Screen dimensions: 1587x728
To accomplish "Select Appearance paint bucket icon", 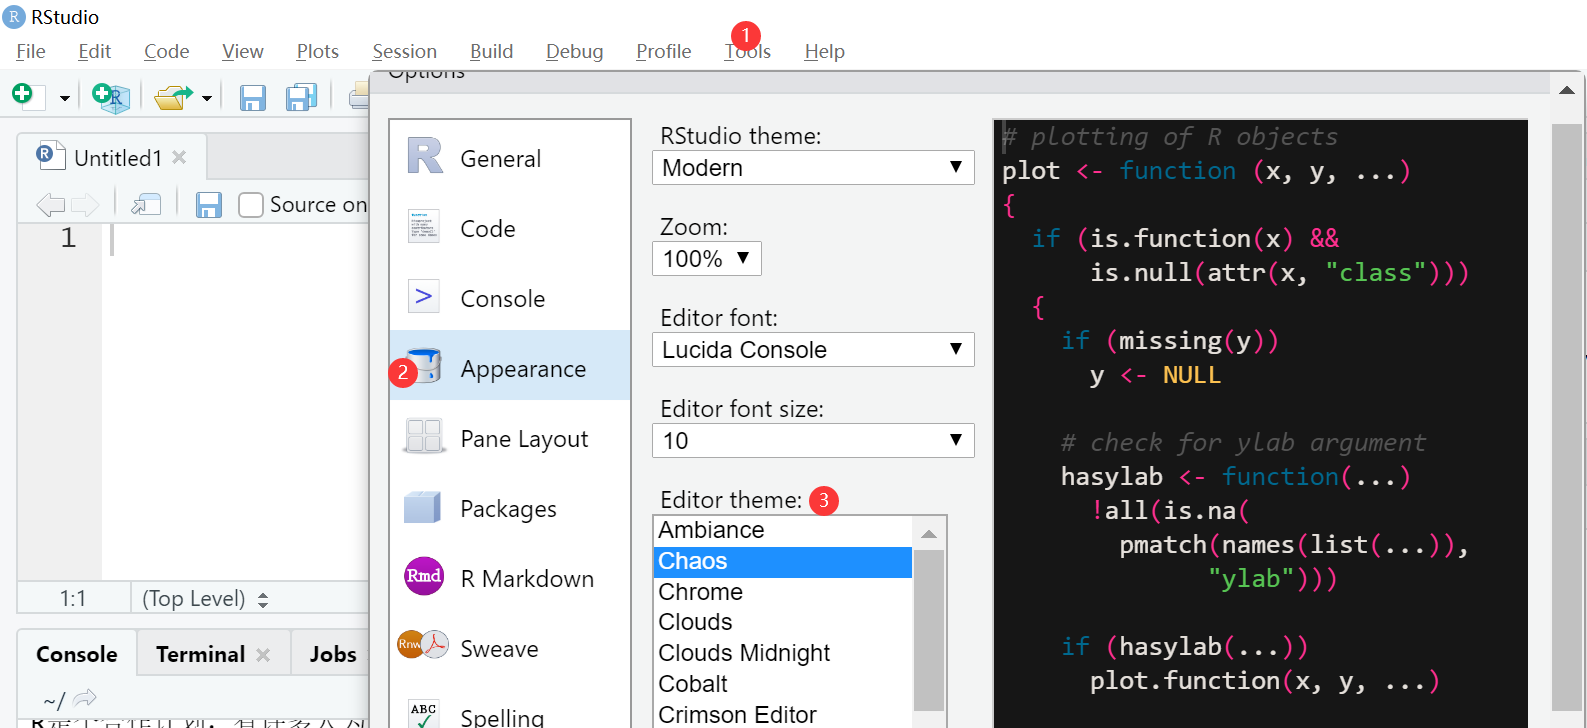I will click(x=424, y=366).
